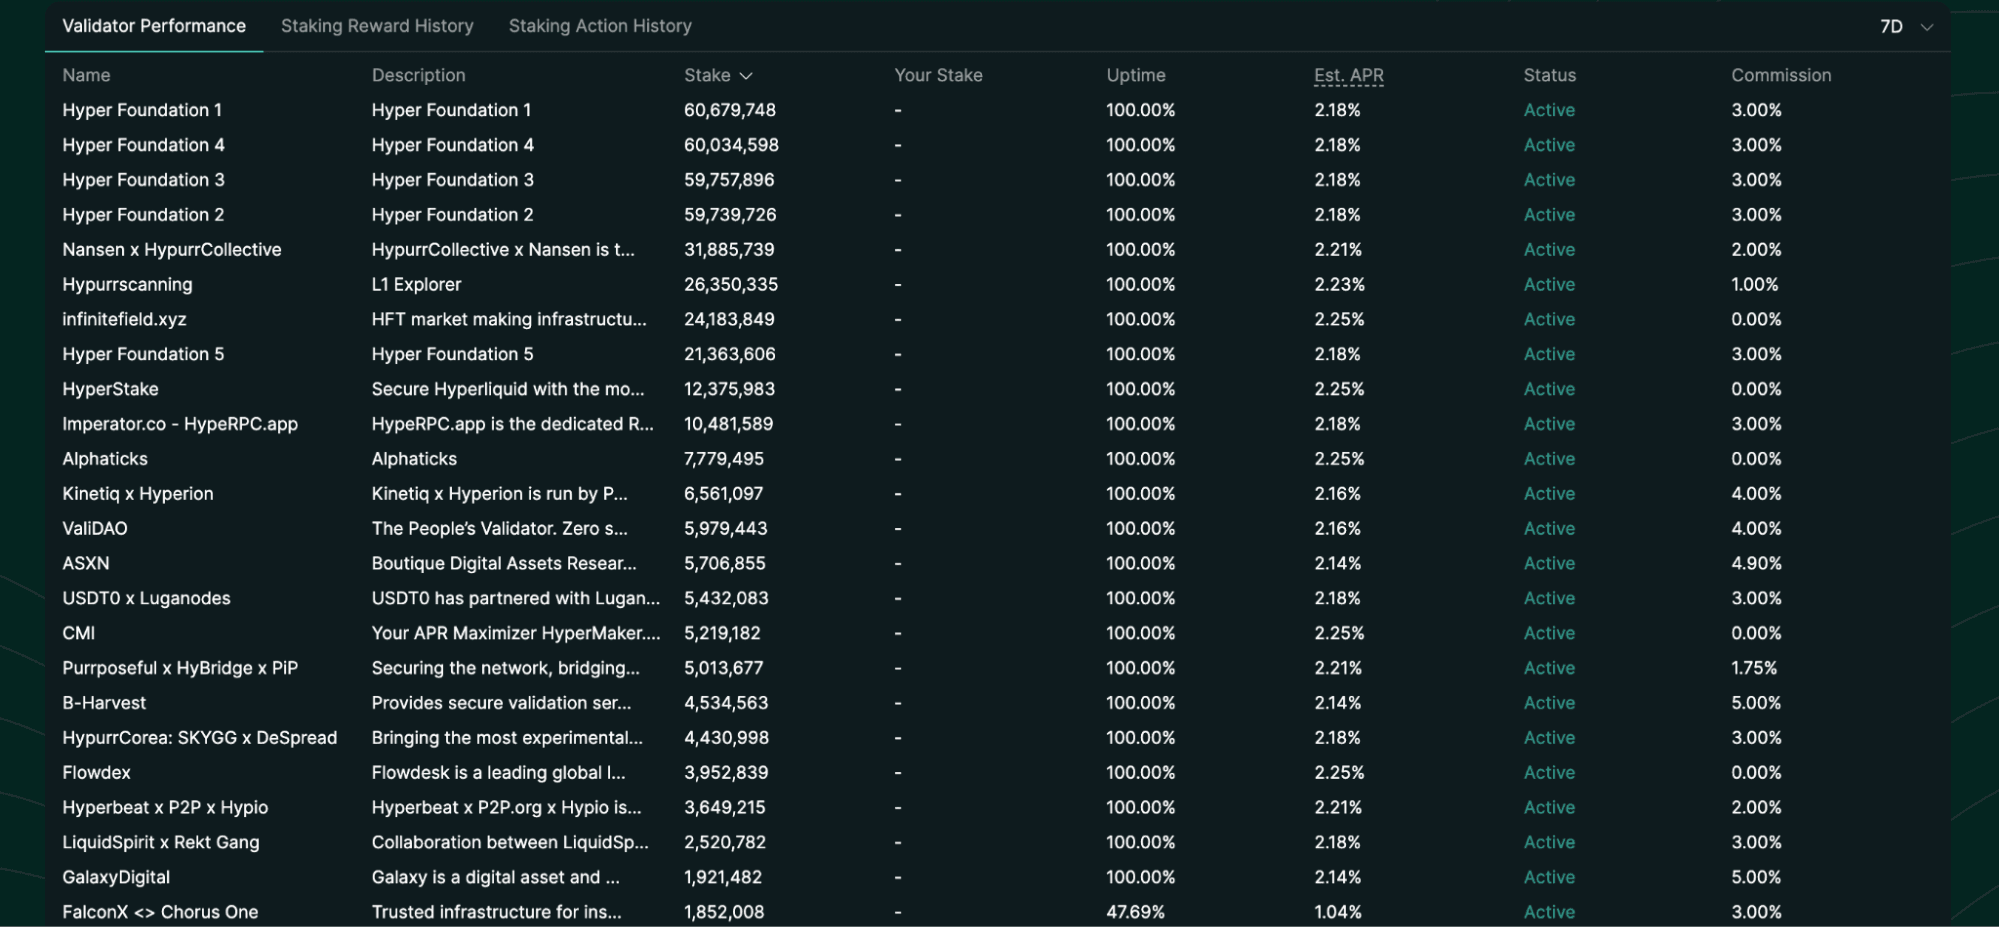The image size is (1999, 928).
Task: Click stake value 60,679,748
Action: tap(730, 110)
